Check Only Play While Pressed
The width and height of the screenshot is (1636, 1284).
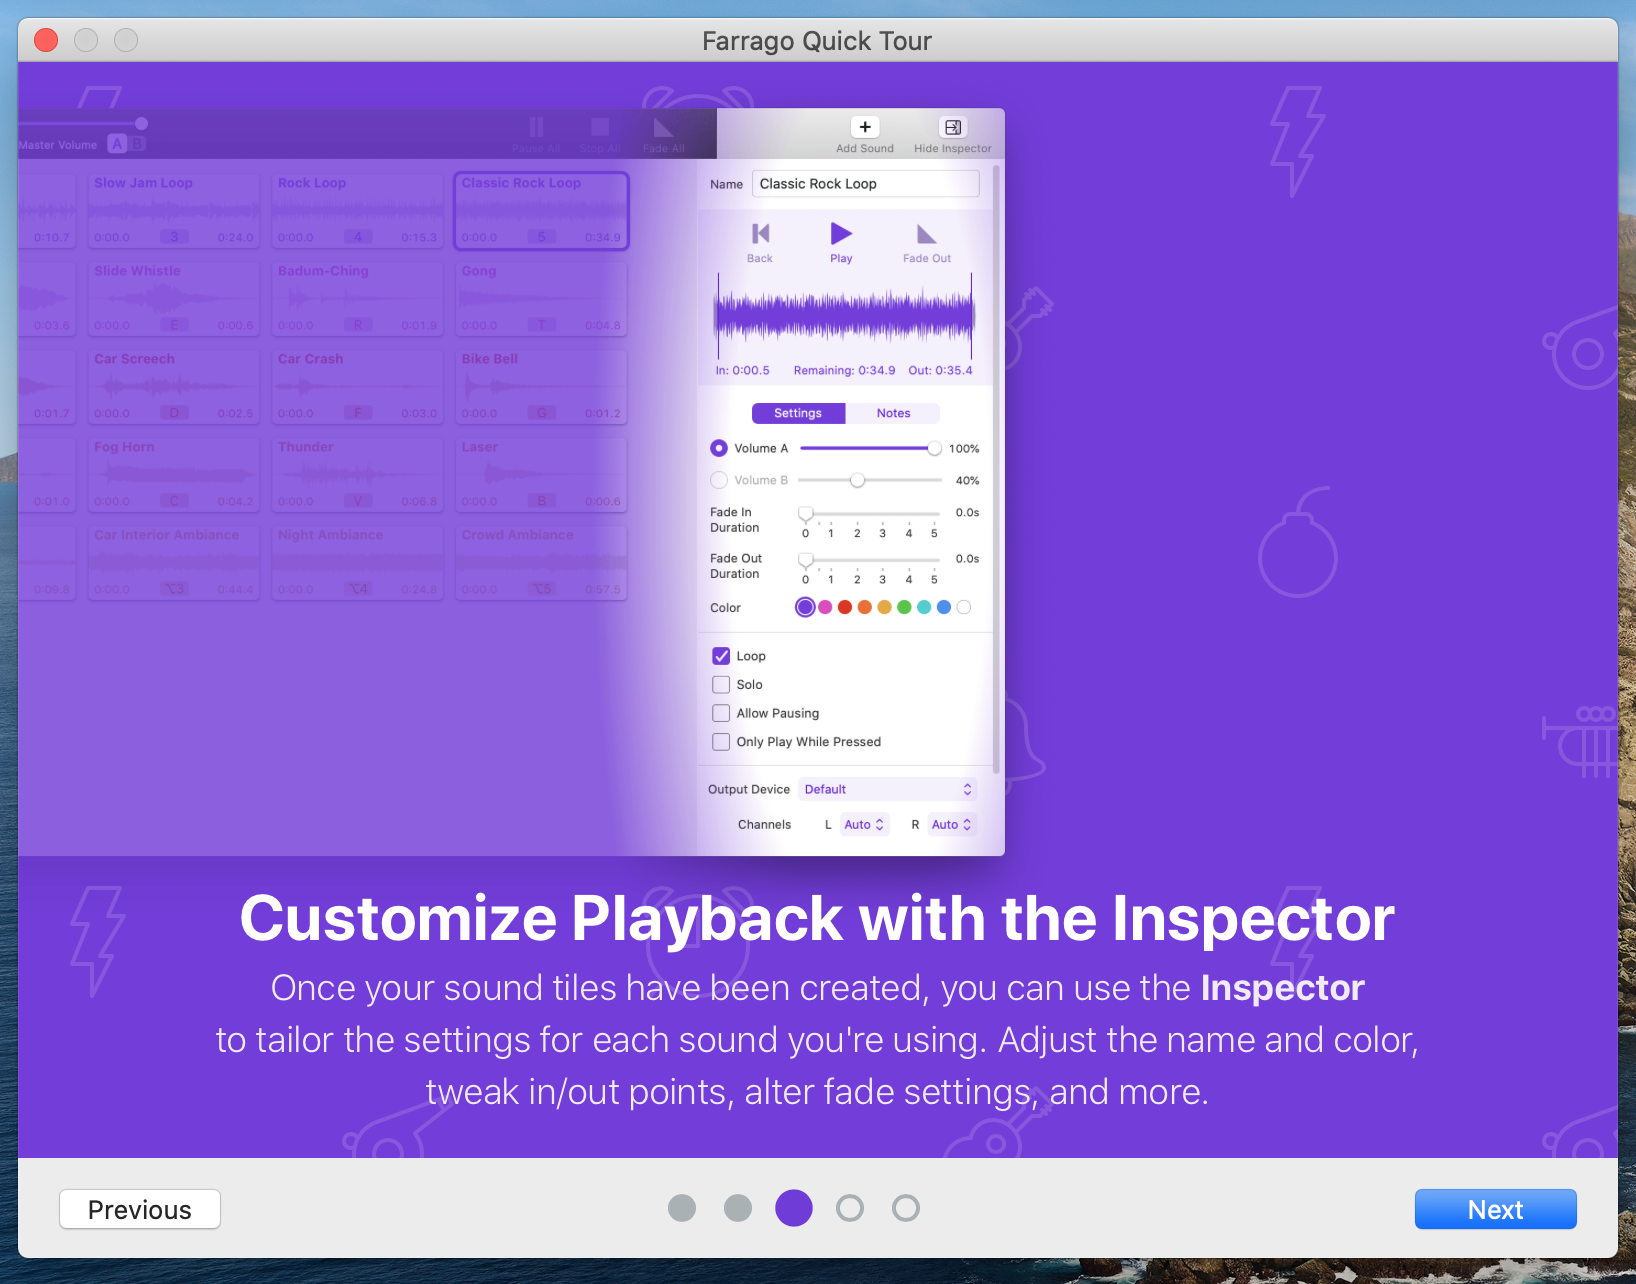pos(721,742)
